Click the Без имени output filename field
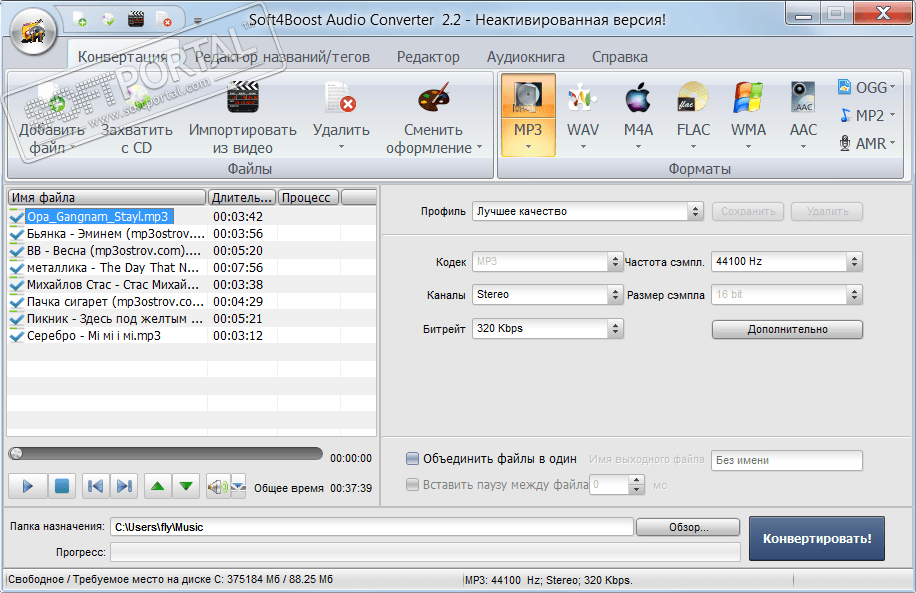Screen dimensions: 916x593 tap(786, 460)
